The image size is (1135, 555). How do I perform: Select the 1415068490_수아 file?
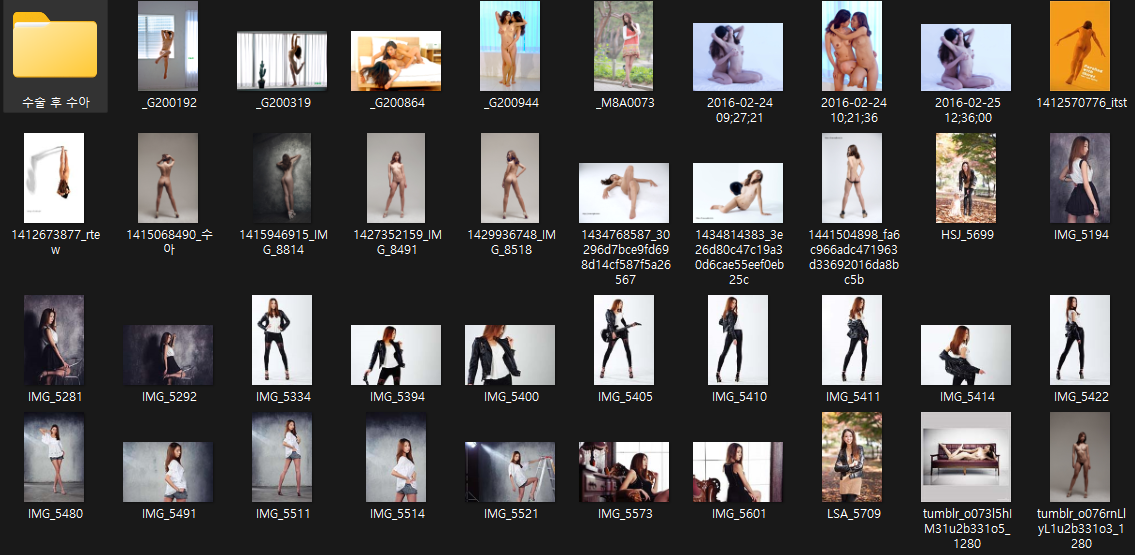click(168, 178)
